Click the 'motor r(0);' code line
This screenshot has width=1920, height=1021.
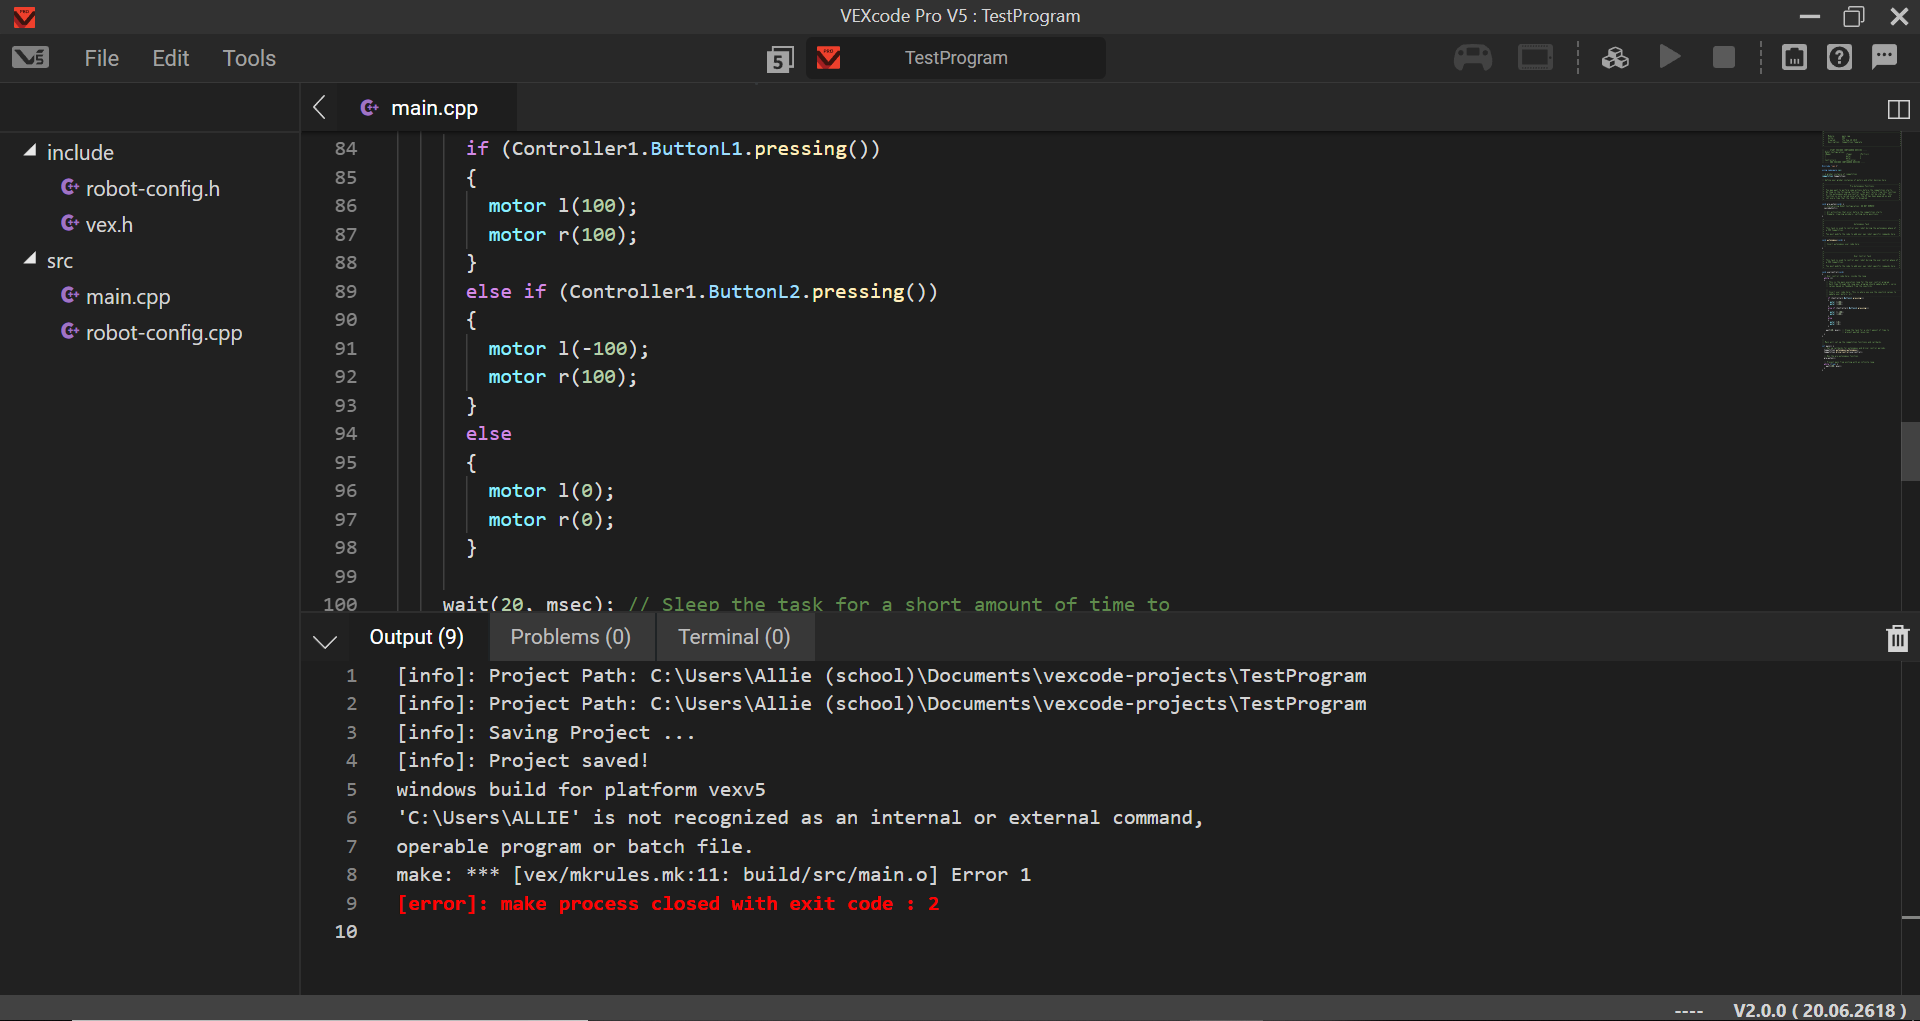(x=551, y=519)
